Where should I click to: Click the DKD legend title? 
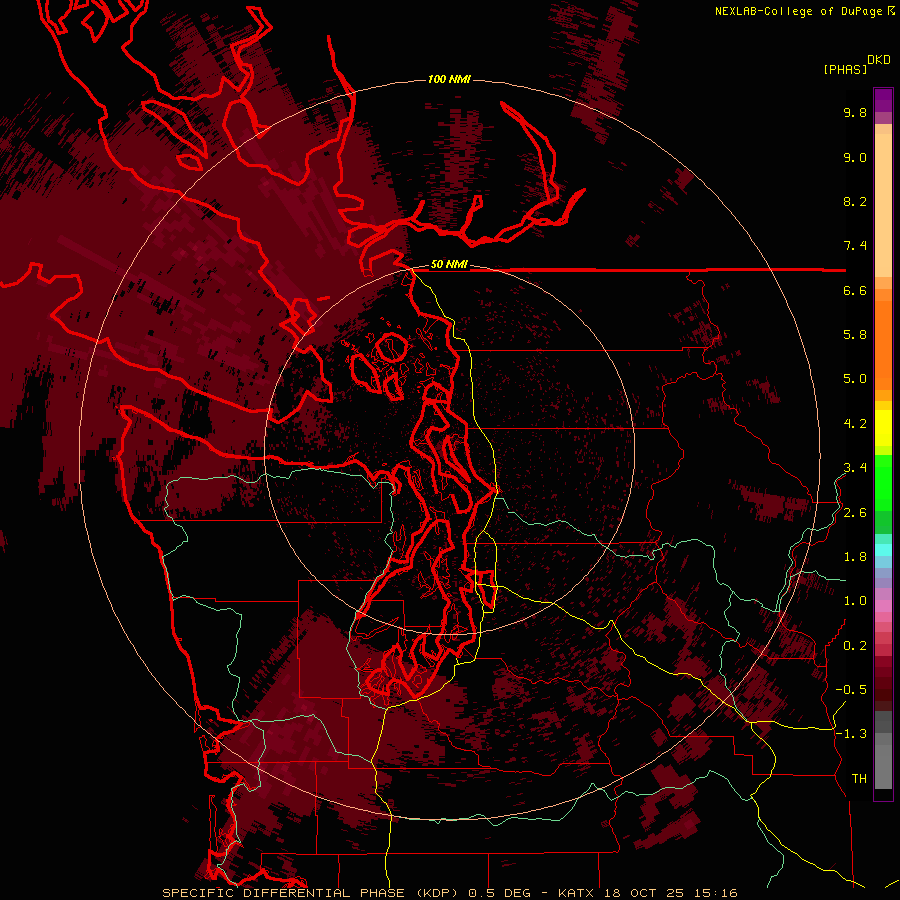coord(879,60)
